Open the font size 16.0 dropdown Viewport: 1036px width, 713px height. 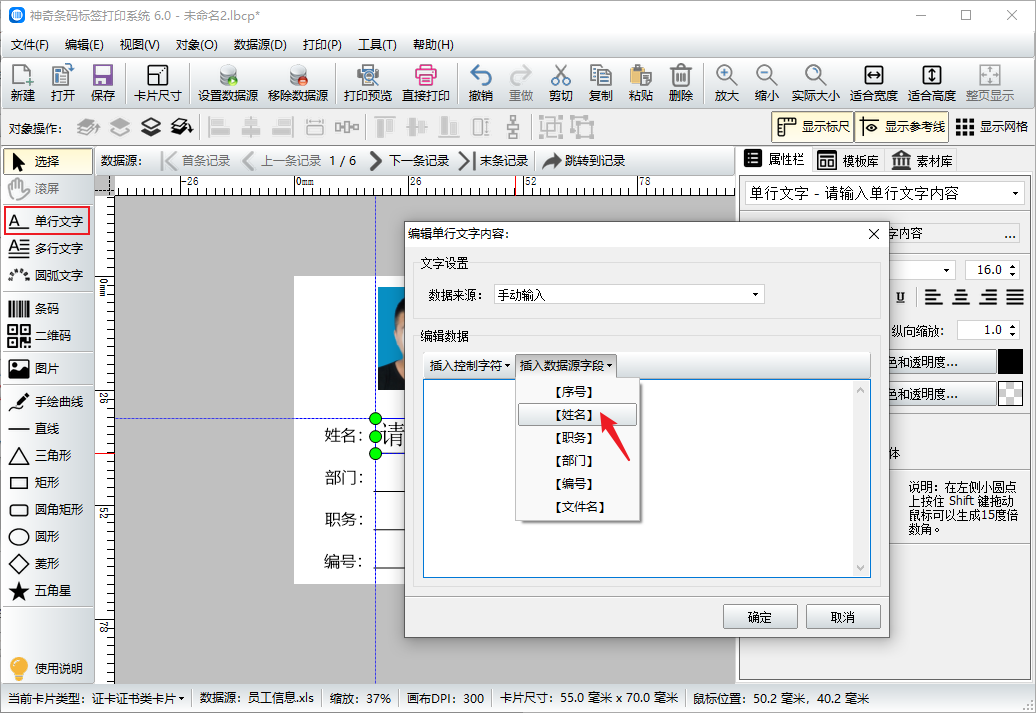(x=1014, y=270)
